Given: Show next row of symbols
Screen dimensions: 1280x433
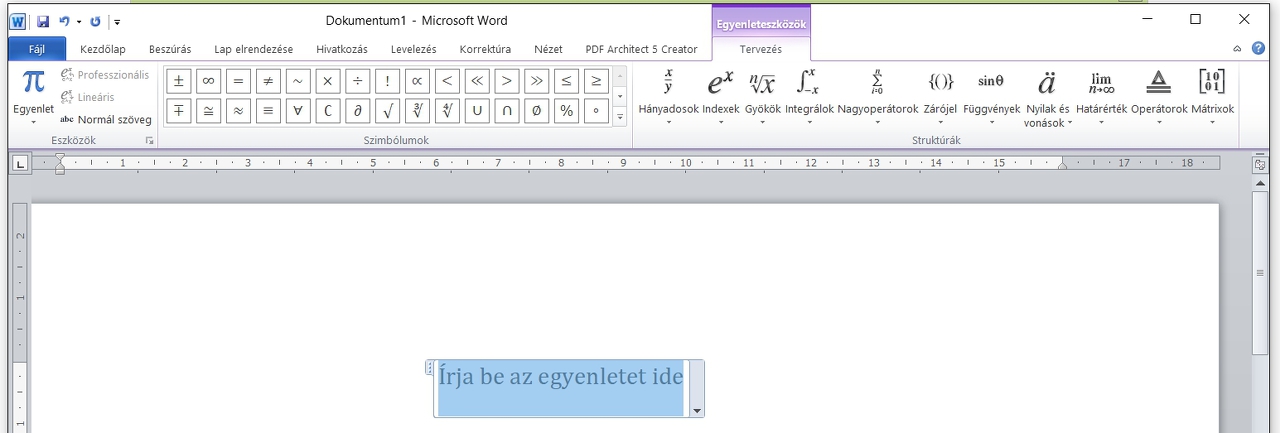Looking at the screenshot, I should 619,96.
